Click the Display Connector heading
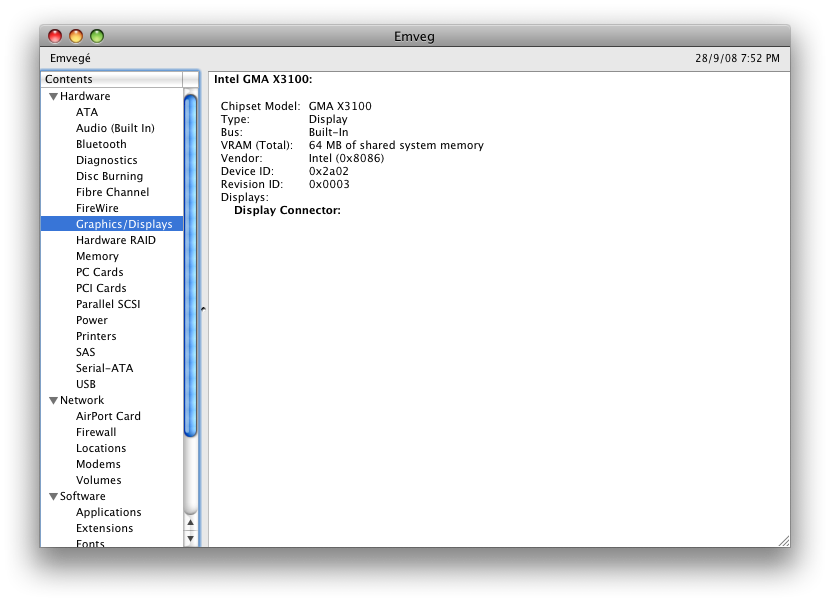 coord(287,210)
